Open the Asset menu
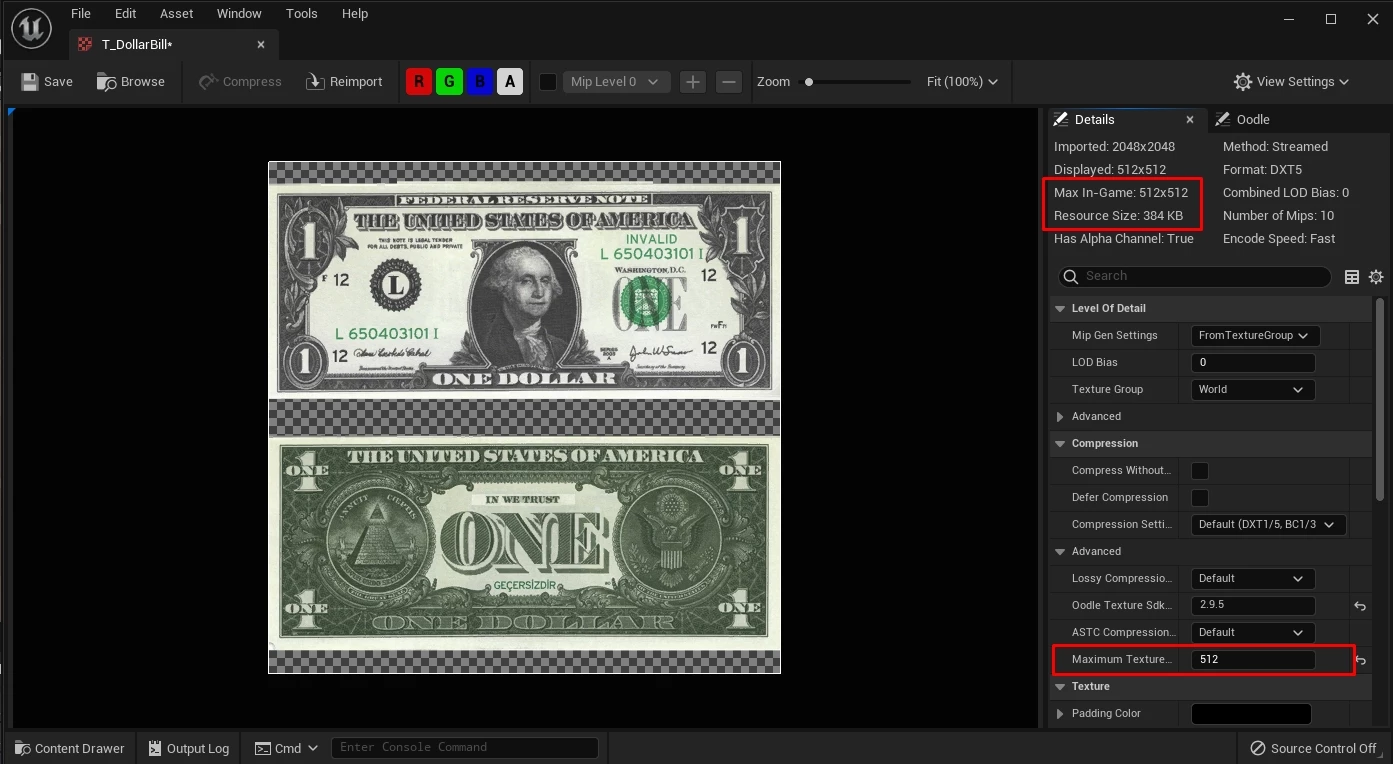The width and height of the screenshot is (1393, 764). point(176,14)
